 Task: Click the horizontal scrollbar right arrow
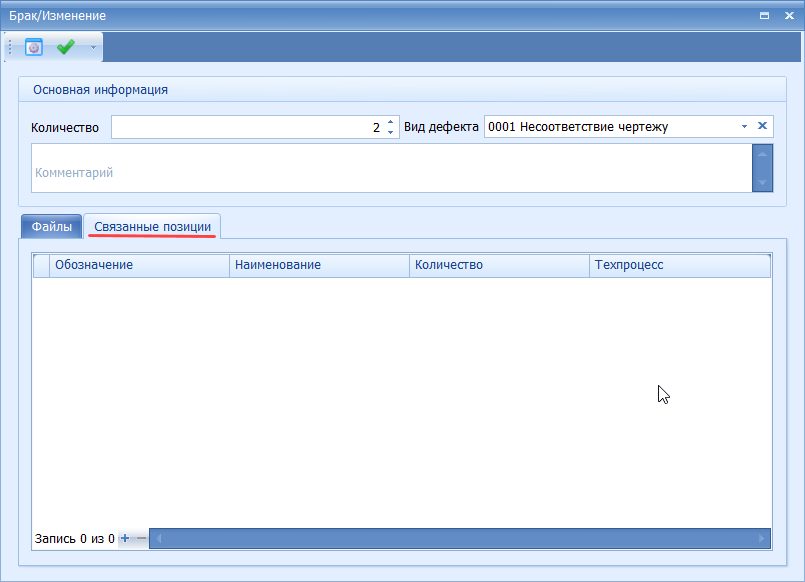point(762,539)
